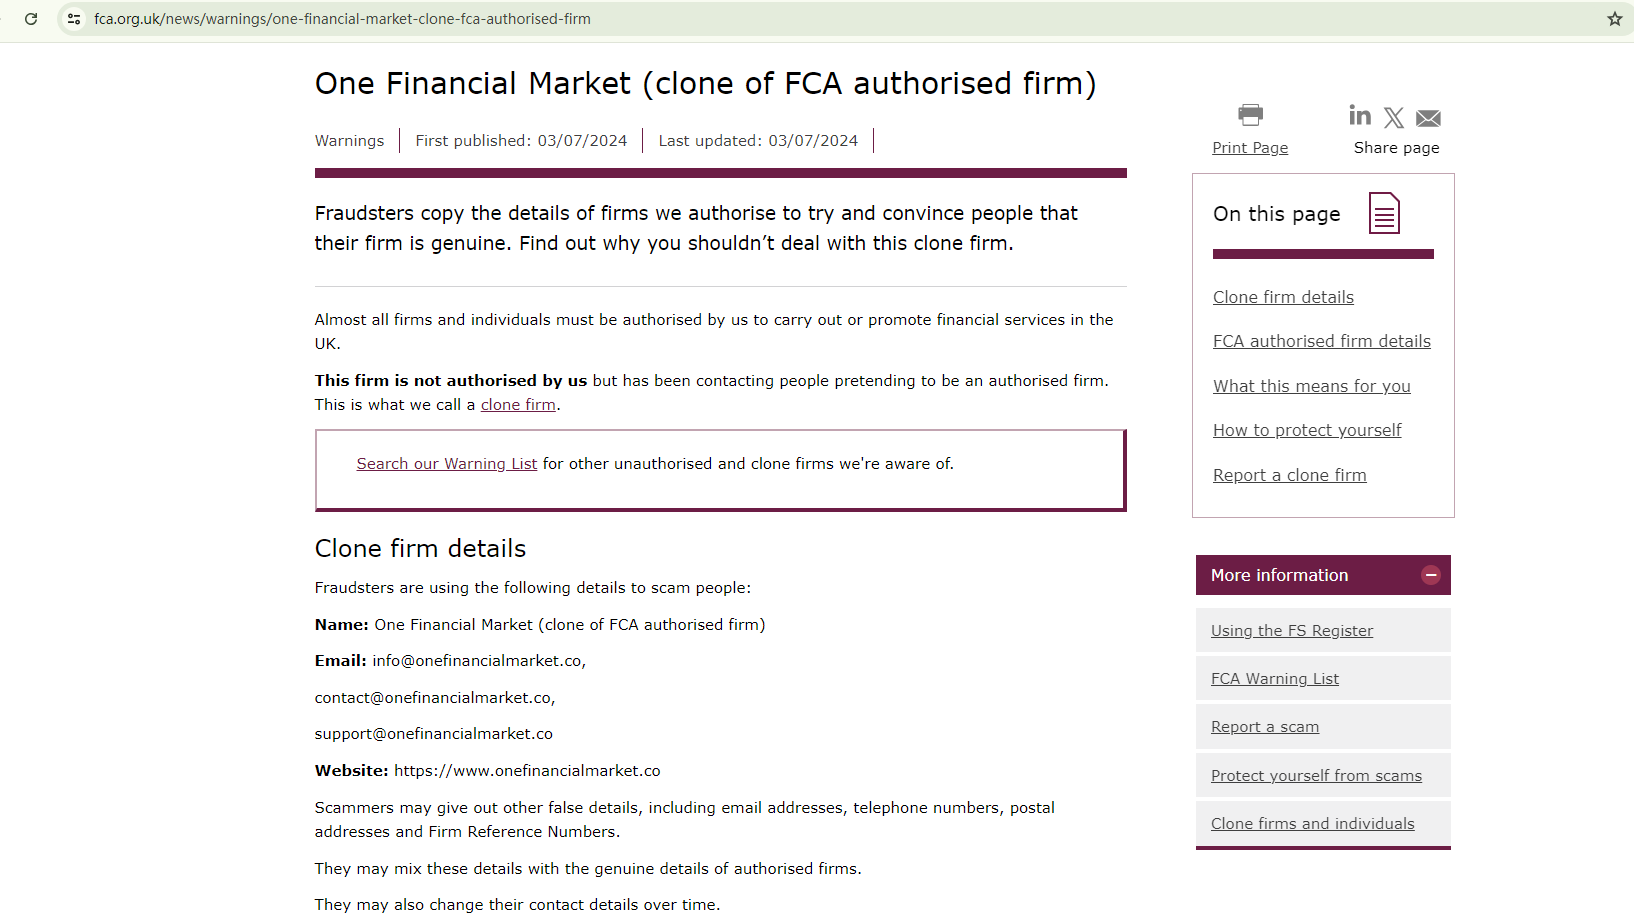1634x920 pixels.
Task: Open site information icon in address bar
Action: 74,19
